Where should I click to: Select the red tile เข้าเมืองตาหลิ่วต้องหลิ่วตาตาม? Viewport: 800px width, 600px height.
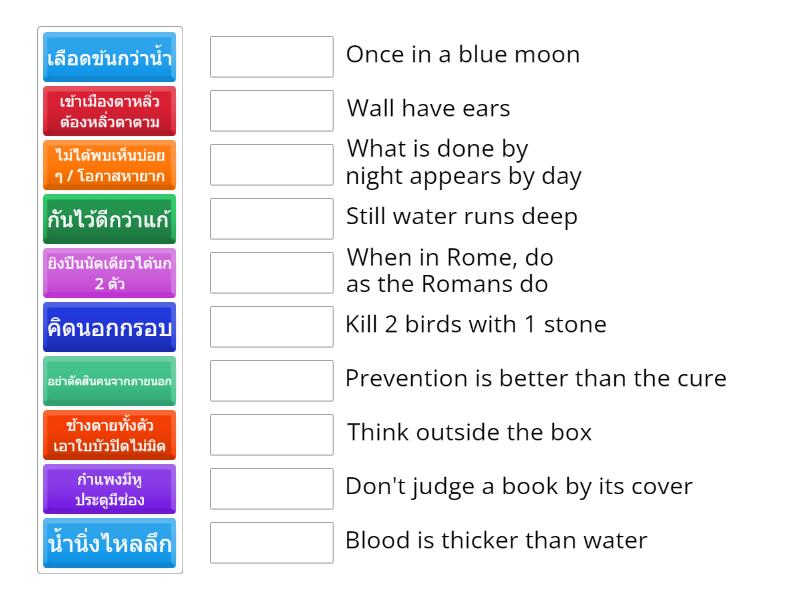click(110, 111)
